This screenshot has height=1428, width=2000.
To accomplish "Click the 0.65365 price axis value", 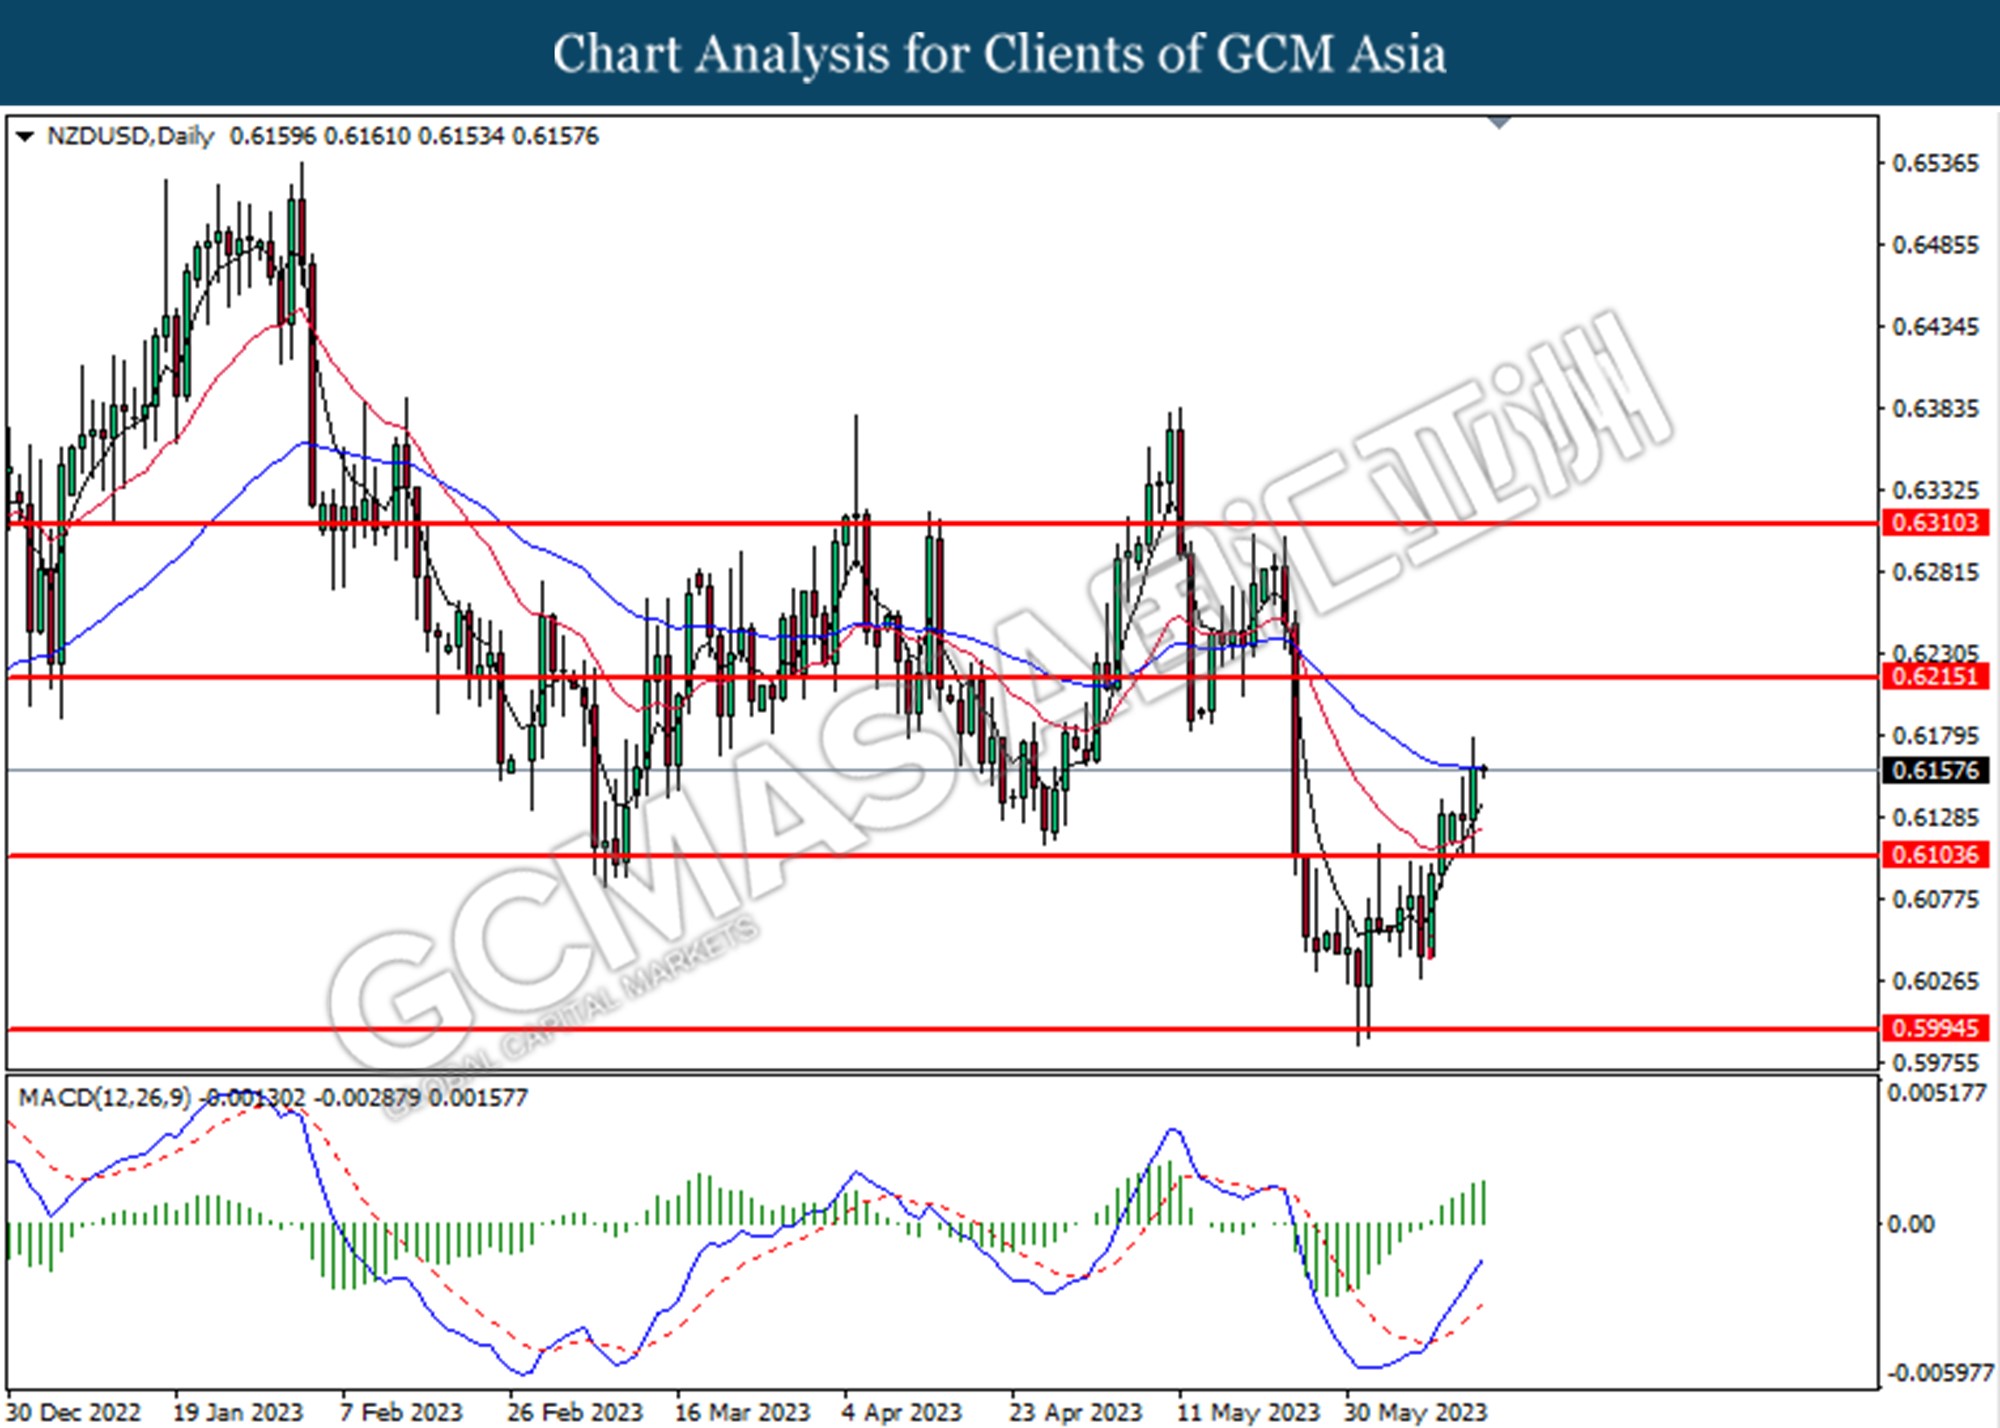I will tap(1935, 163).
